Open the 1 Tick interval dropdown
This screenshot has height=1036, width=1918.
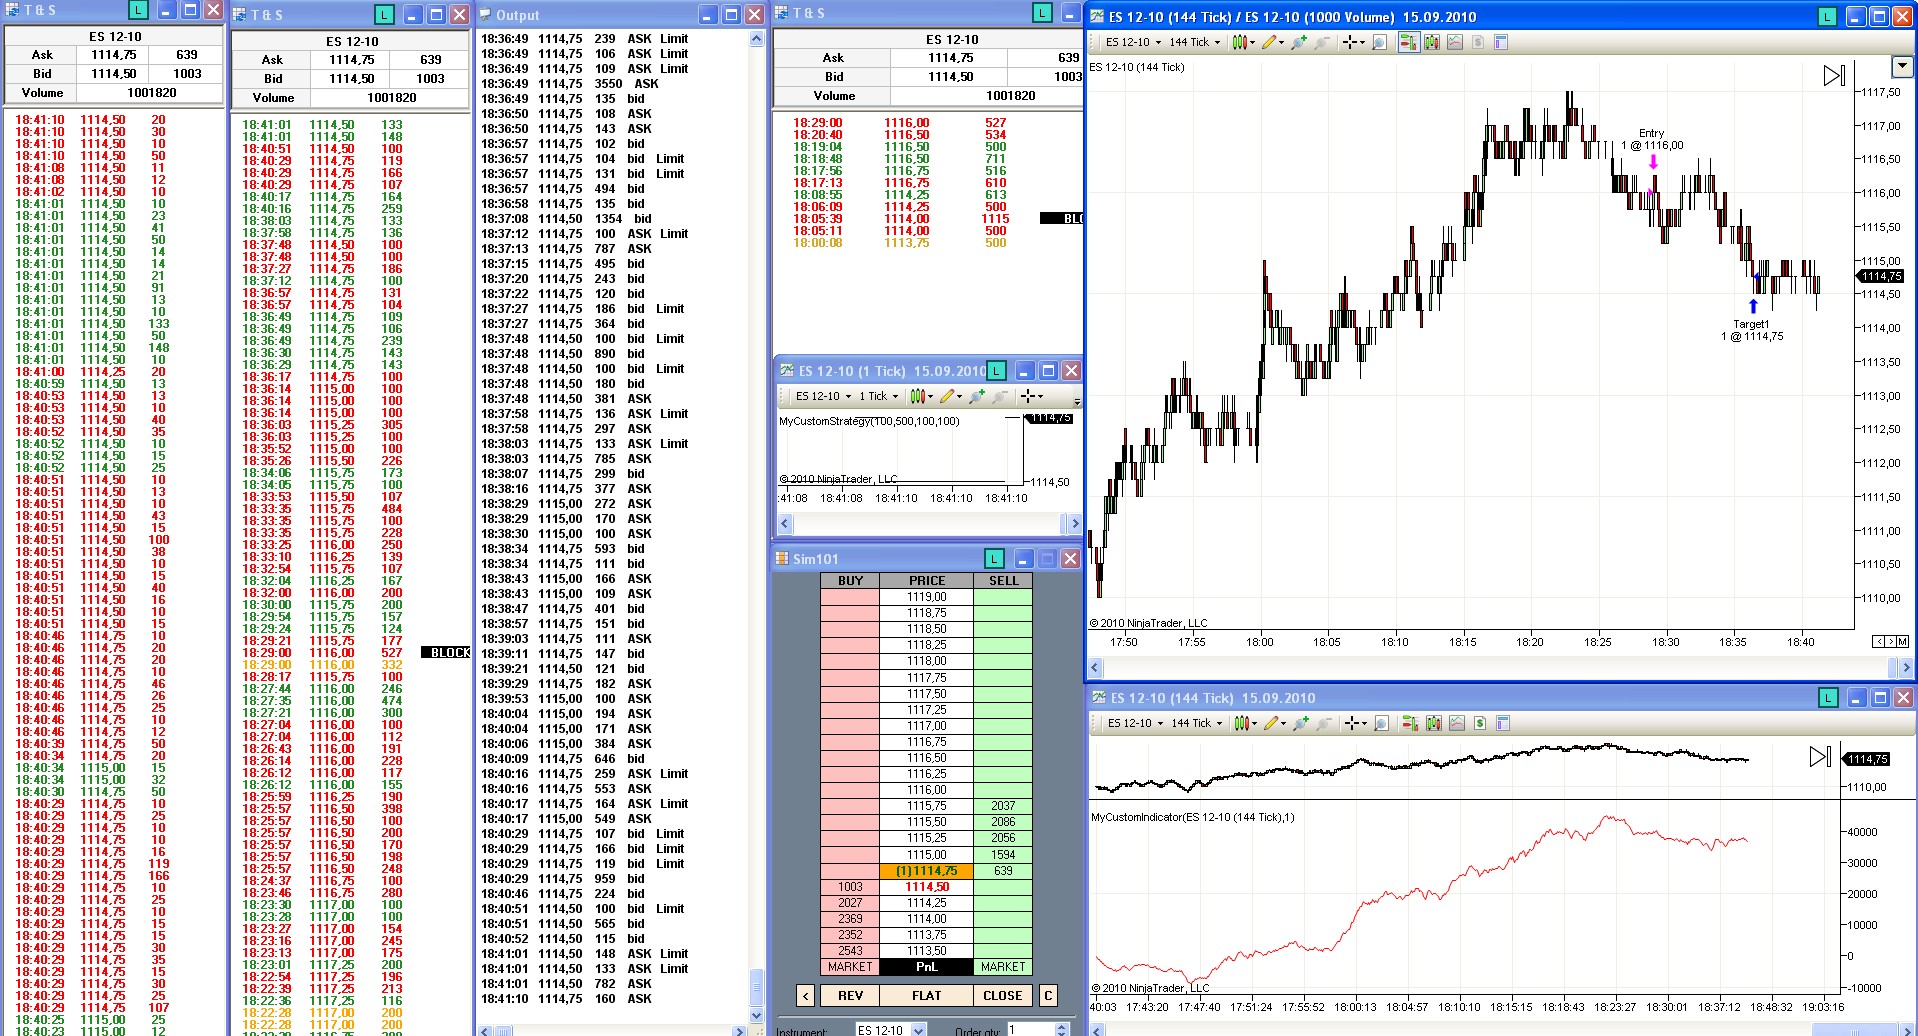(879, 396)
